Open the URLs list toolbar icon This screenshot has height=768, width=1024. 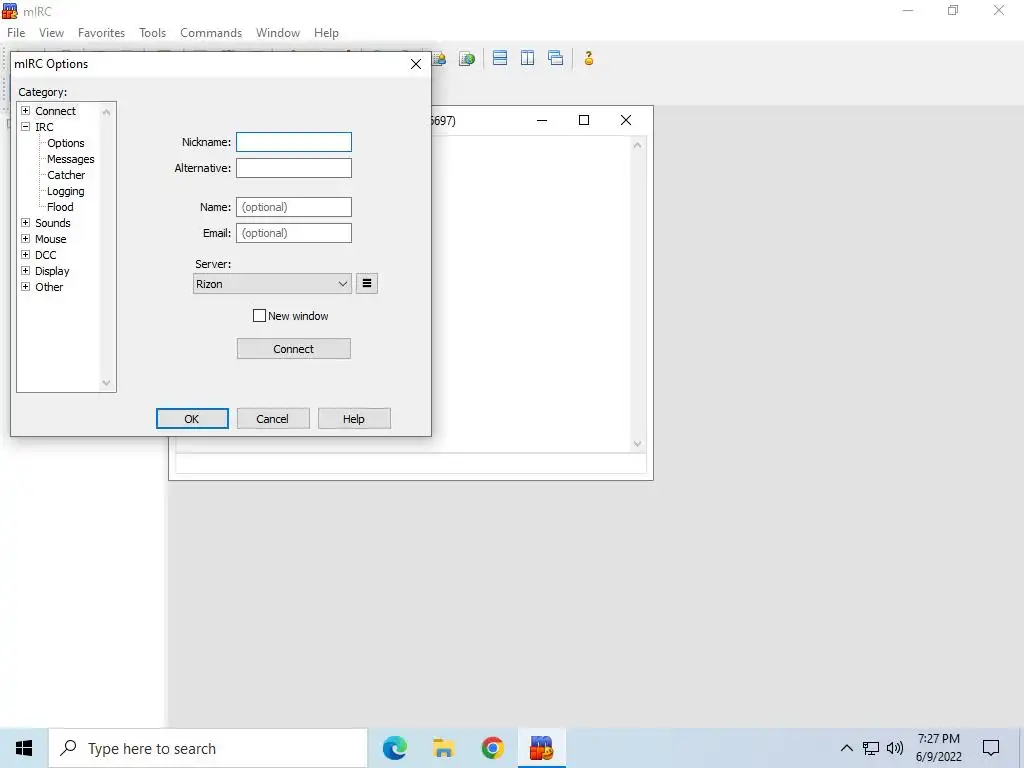click(466, 59)
